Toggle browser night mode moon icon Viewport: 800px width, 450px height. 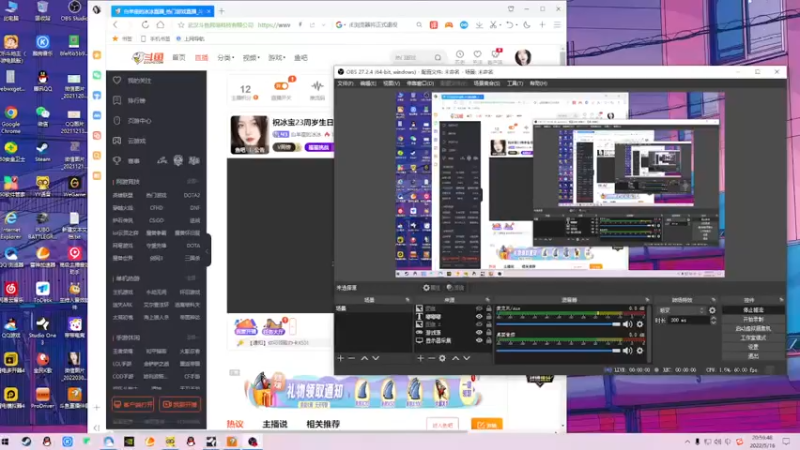(527, 24)
